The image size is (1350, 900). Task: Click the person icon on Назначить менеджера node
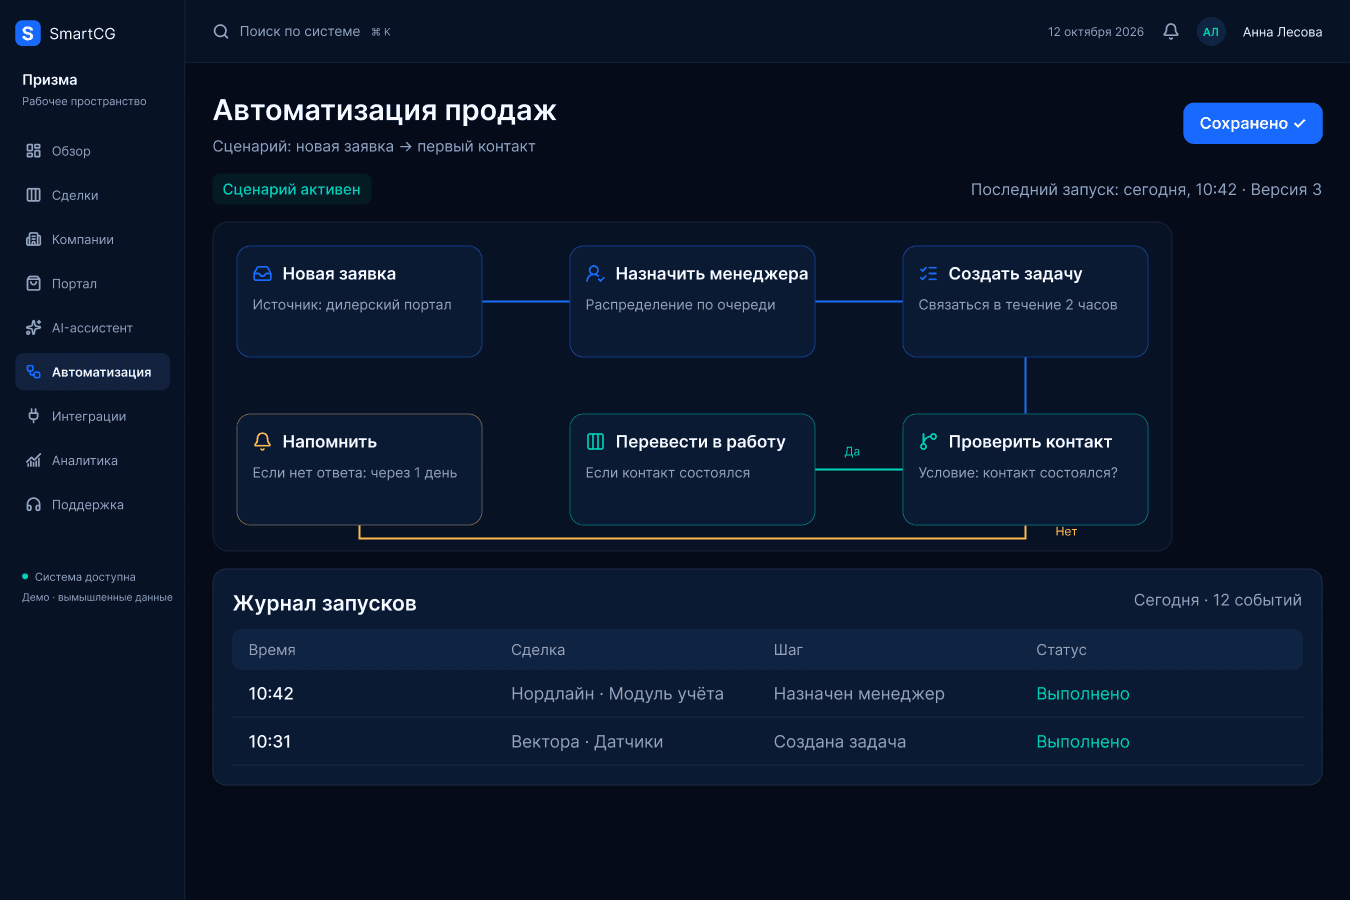coord(596,274)
